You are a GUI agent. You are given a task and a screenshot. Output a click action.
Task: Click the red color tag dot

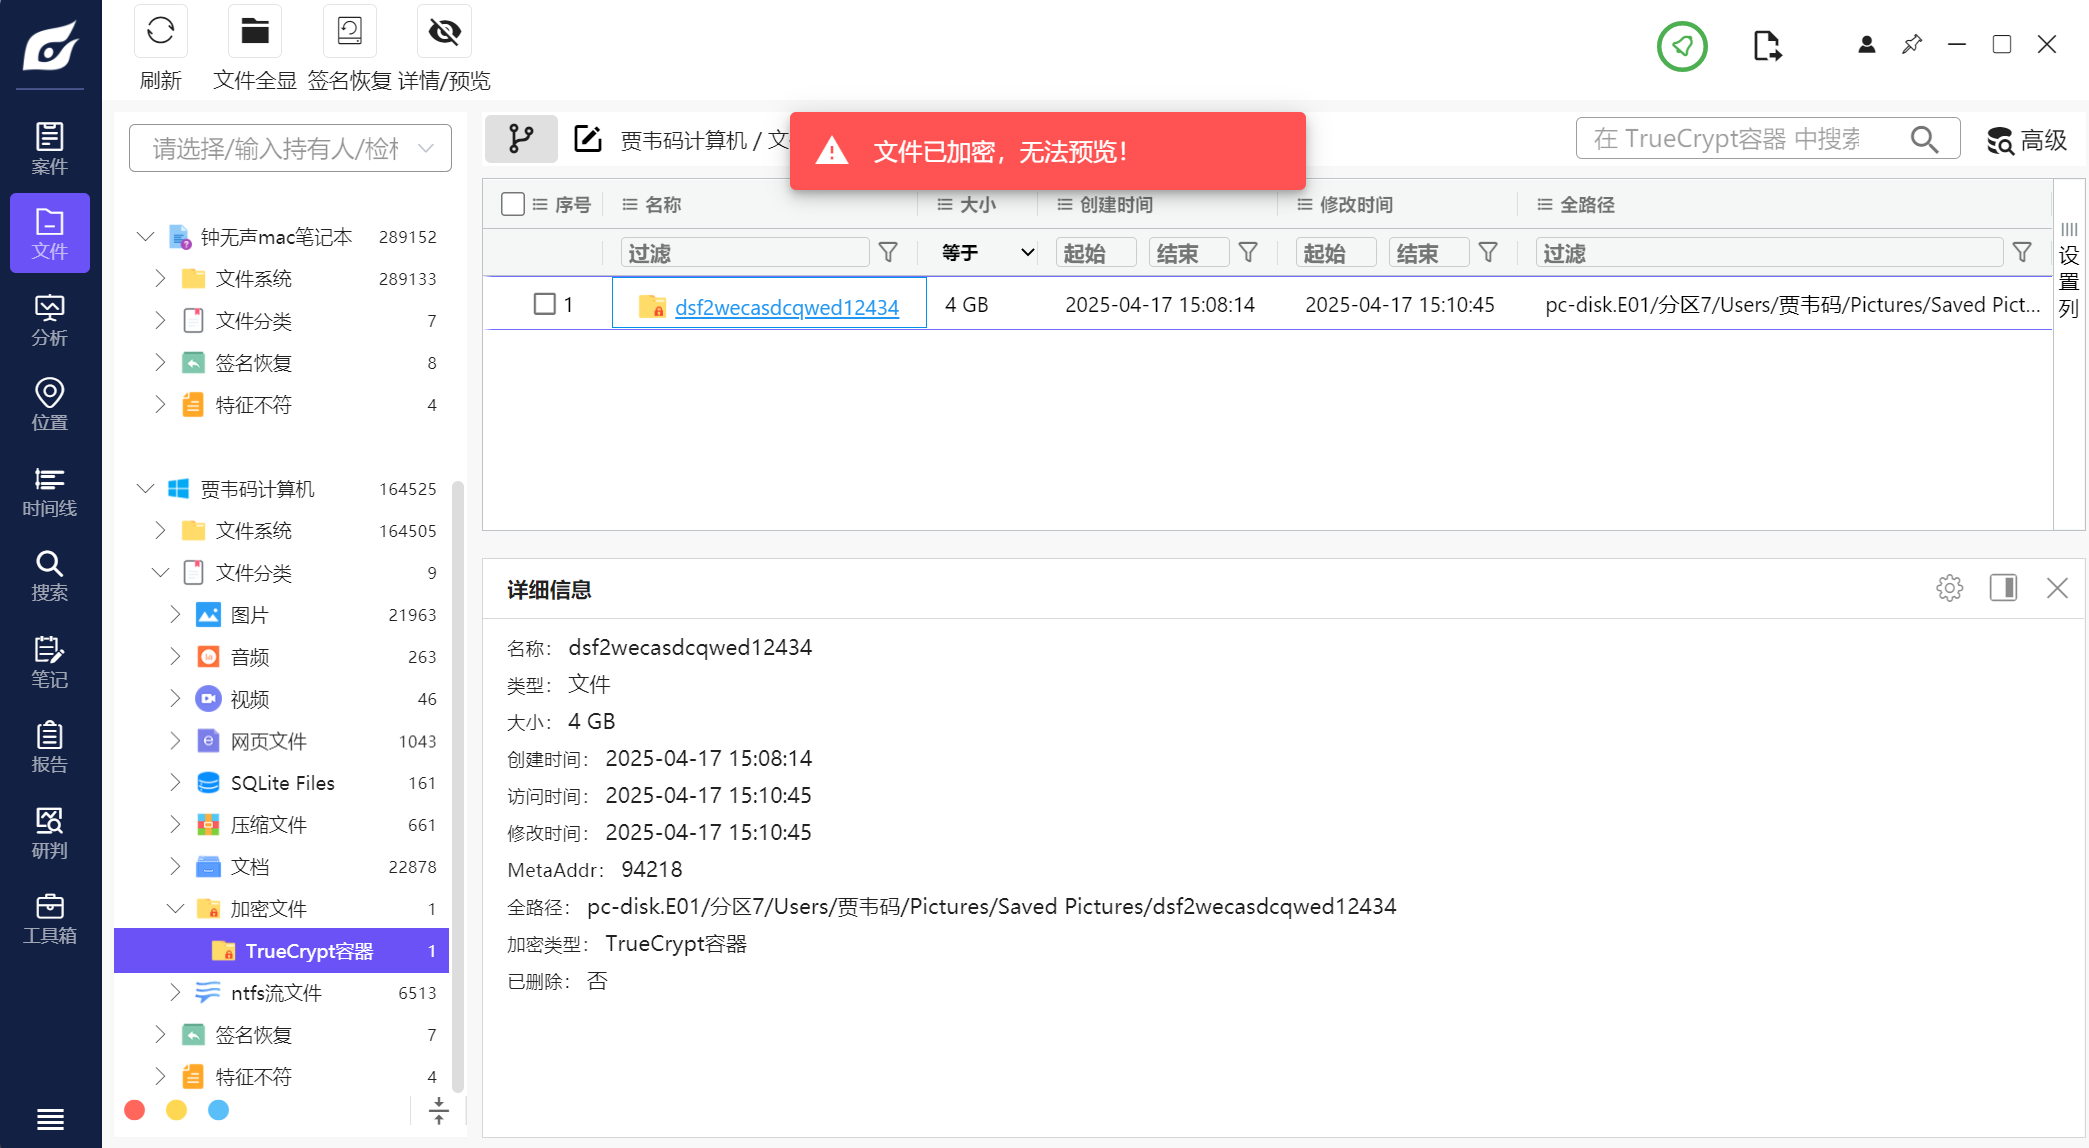135,1110
